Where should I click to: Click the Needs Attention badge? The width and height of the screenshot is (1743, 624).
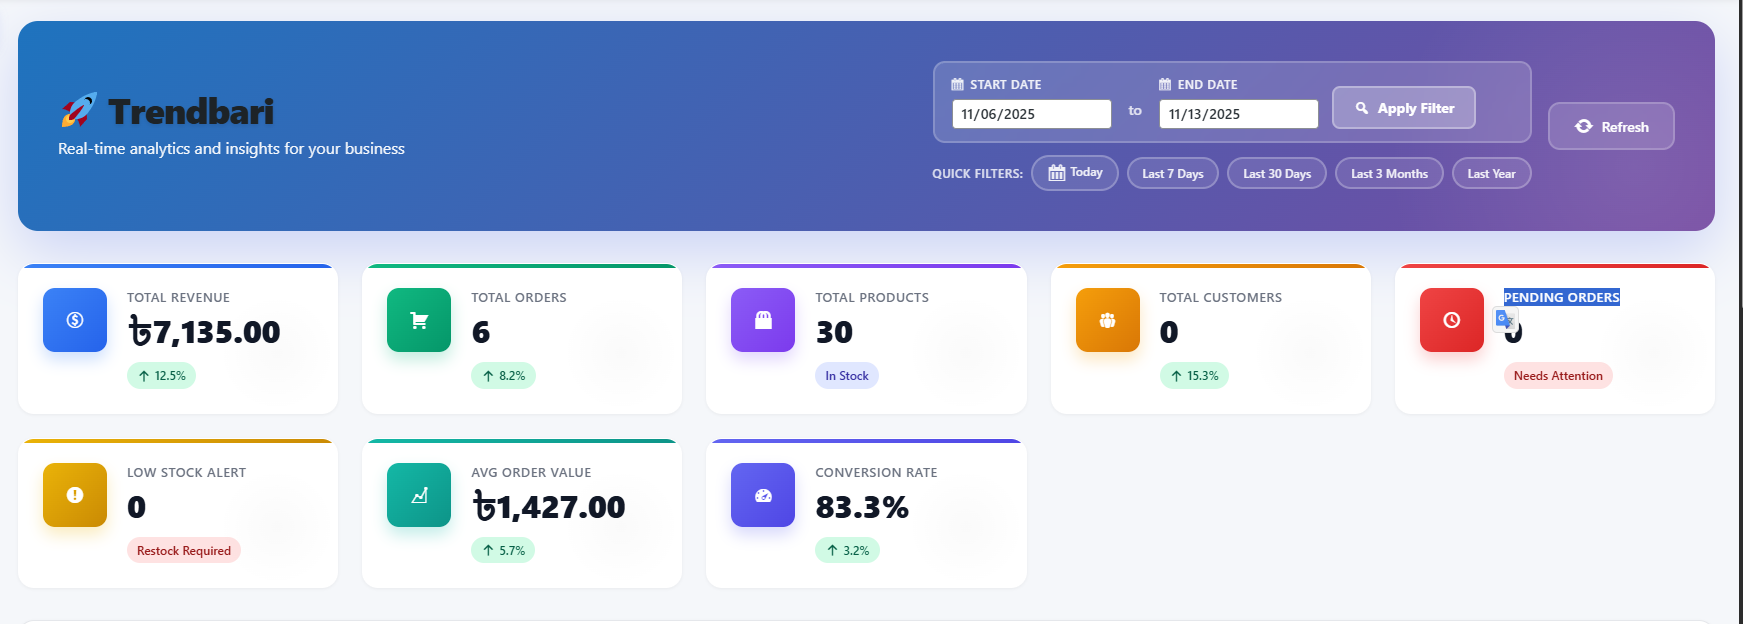[1557, 376]
